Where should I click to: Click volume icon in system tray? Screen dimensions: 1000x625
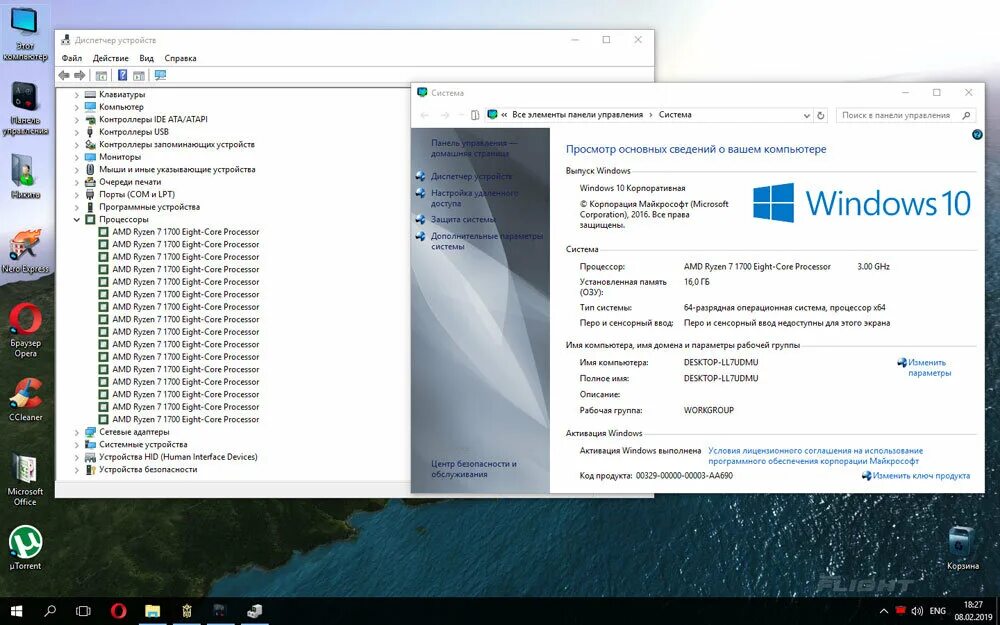(917, 611)
